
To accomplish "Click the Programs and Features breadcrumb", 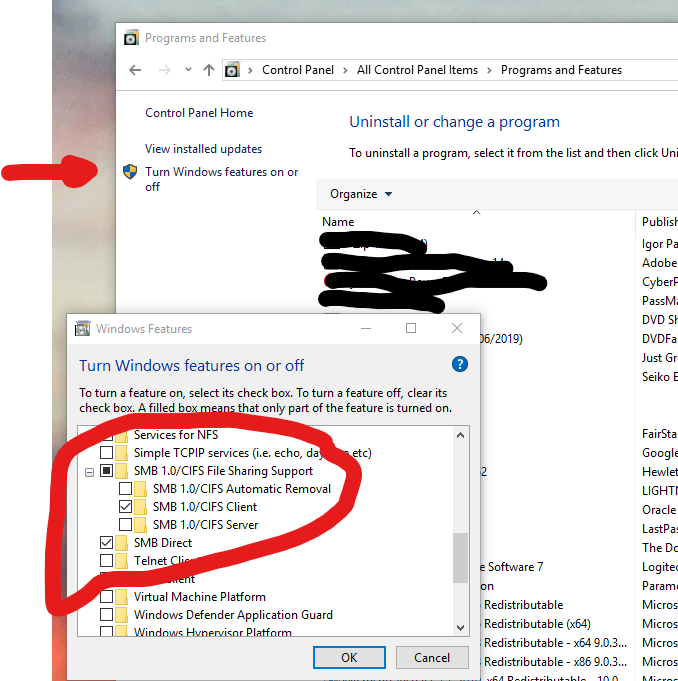I will 561,70.
